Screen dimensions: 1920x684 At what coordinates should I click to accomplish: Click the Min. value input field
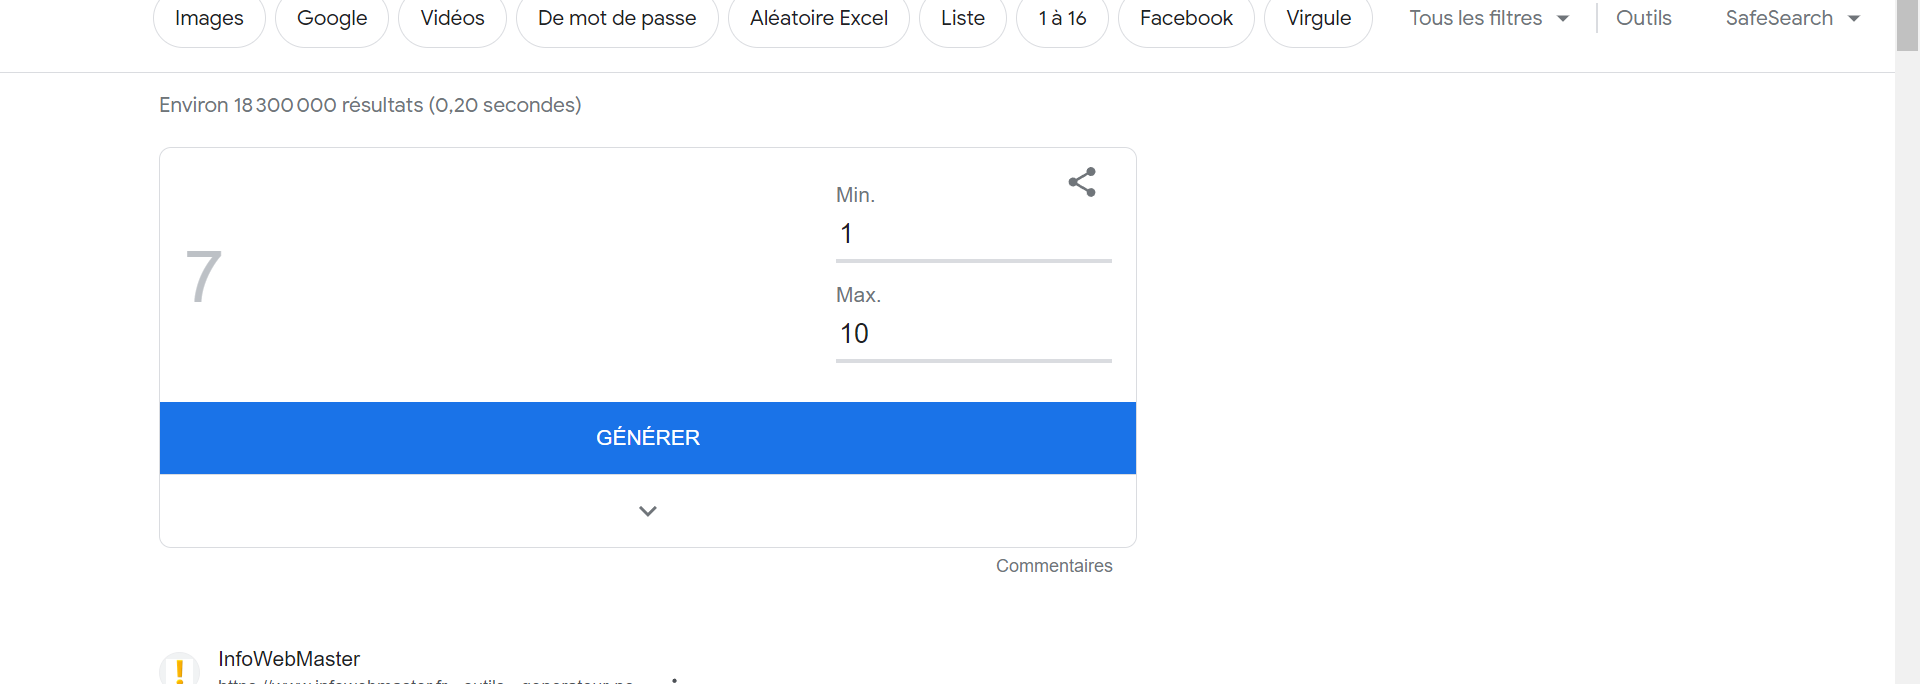click(x=973, y=235)
